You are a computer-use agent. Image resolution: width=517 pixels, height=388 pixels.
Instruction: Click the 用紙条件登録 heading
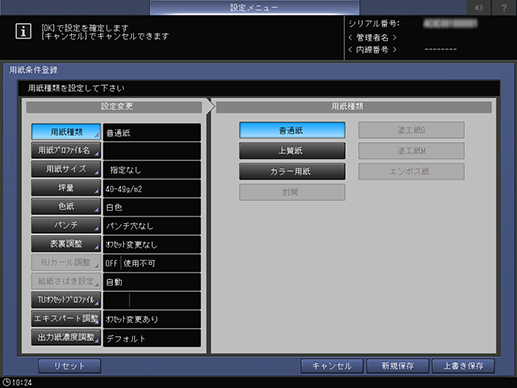[33, 70]
